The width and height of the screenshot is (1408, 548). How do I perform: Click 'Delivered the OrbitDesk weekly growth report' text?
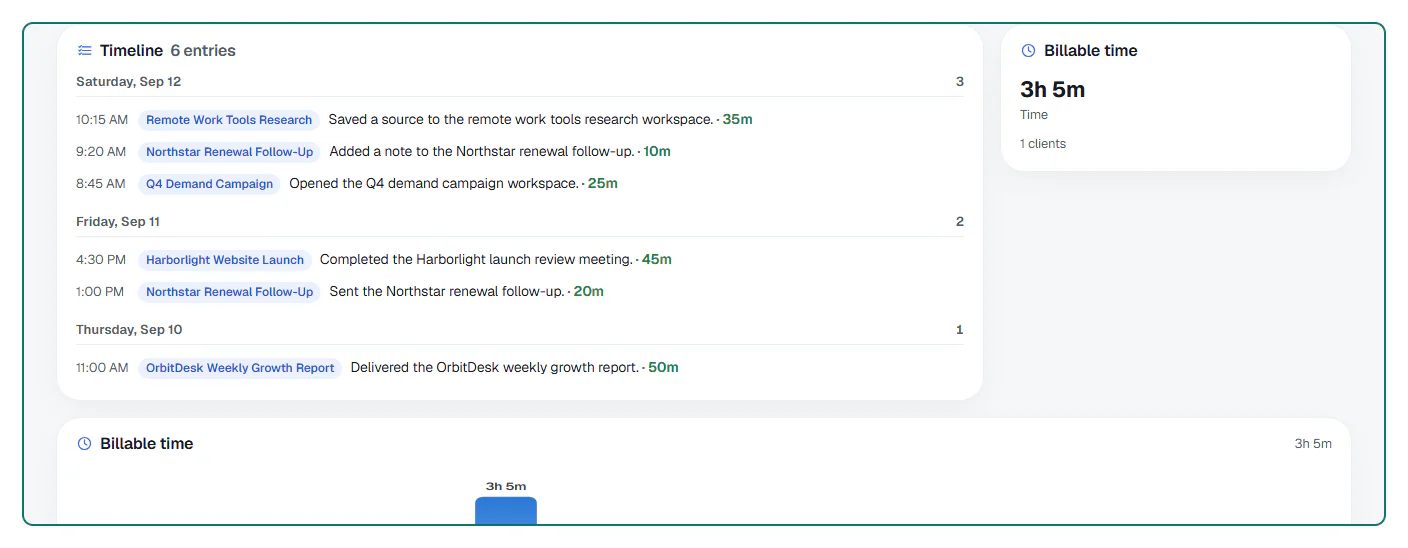[495, 368]
